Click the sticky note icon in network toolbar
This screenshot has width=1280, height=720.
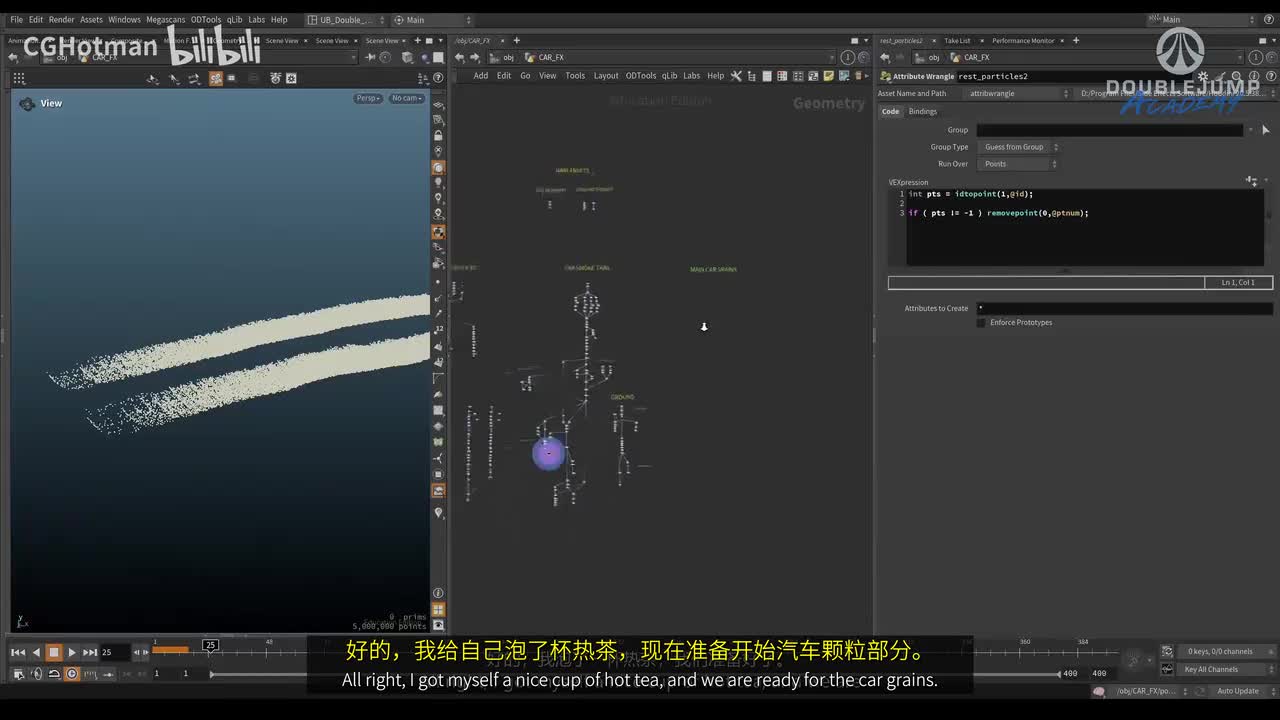click(828, 76)
